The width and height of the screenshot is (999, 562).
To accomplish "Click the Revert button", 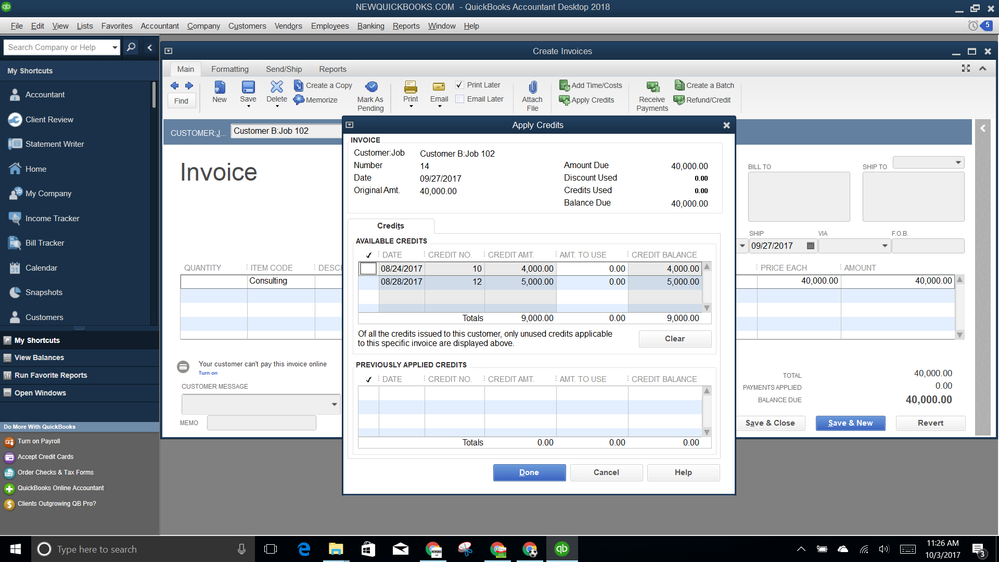I will [930, 422].
